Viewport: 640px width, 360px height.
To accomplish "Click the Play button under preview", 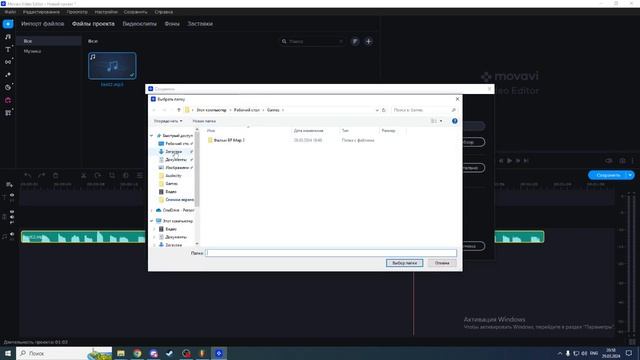I will point(509,161).
